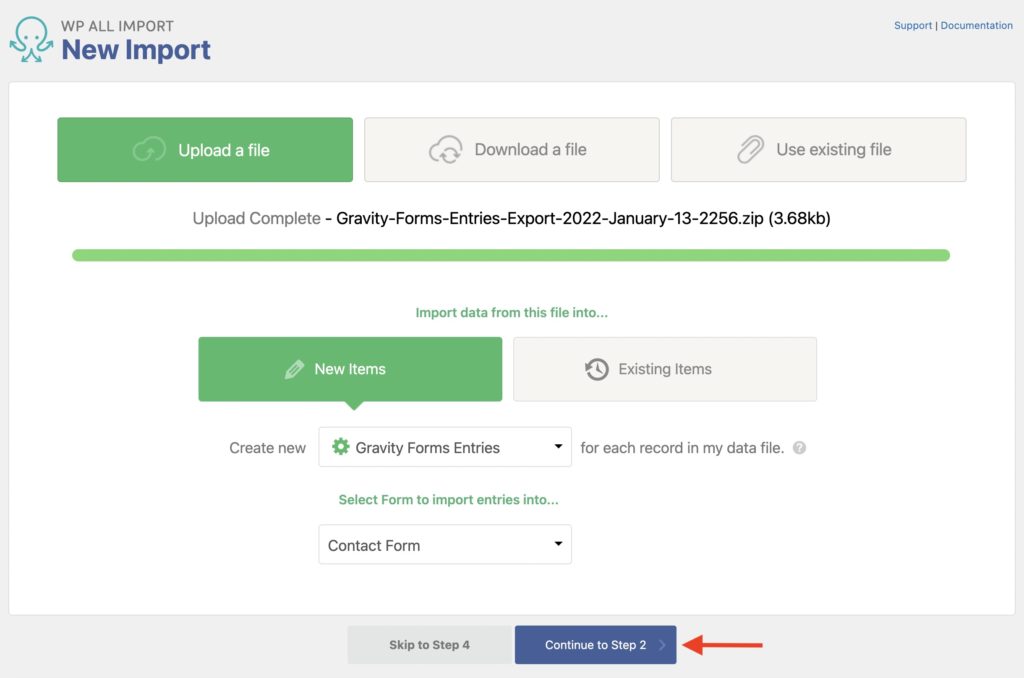Continue to Step 2 of the import
Viewport: 1024px width, 678px height.
click(x=595, y=644)
